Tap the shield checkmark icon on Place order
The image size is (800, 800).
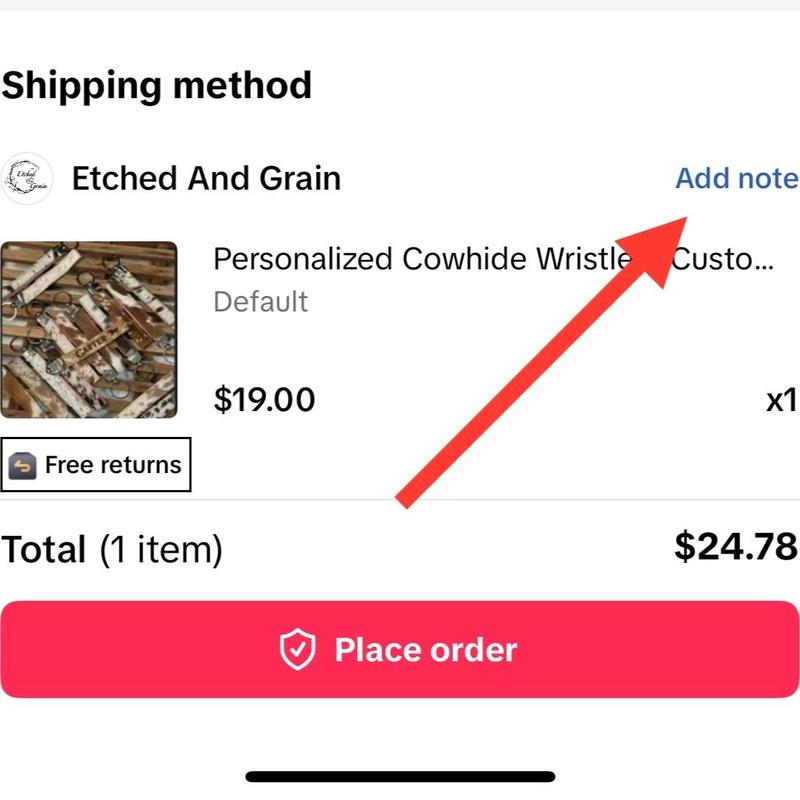[297, 649]
